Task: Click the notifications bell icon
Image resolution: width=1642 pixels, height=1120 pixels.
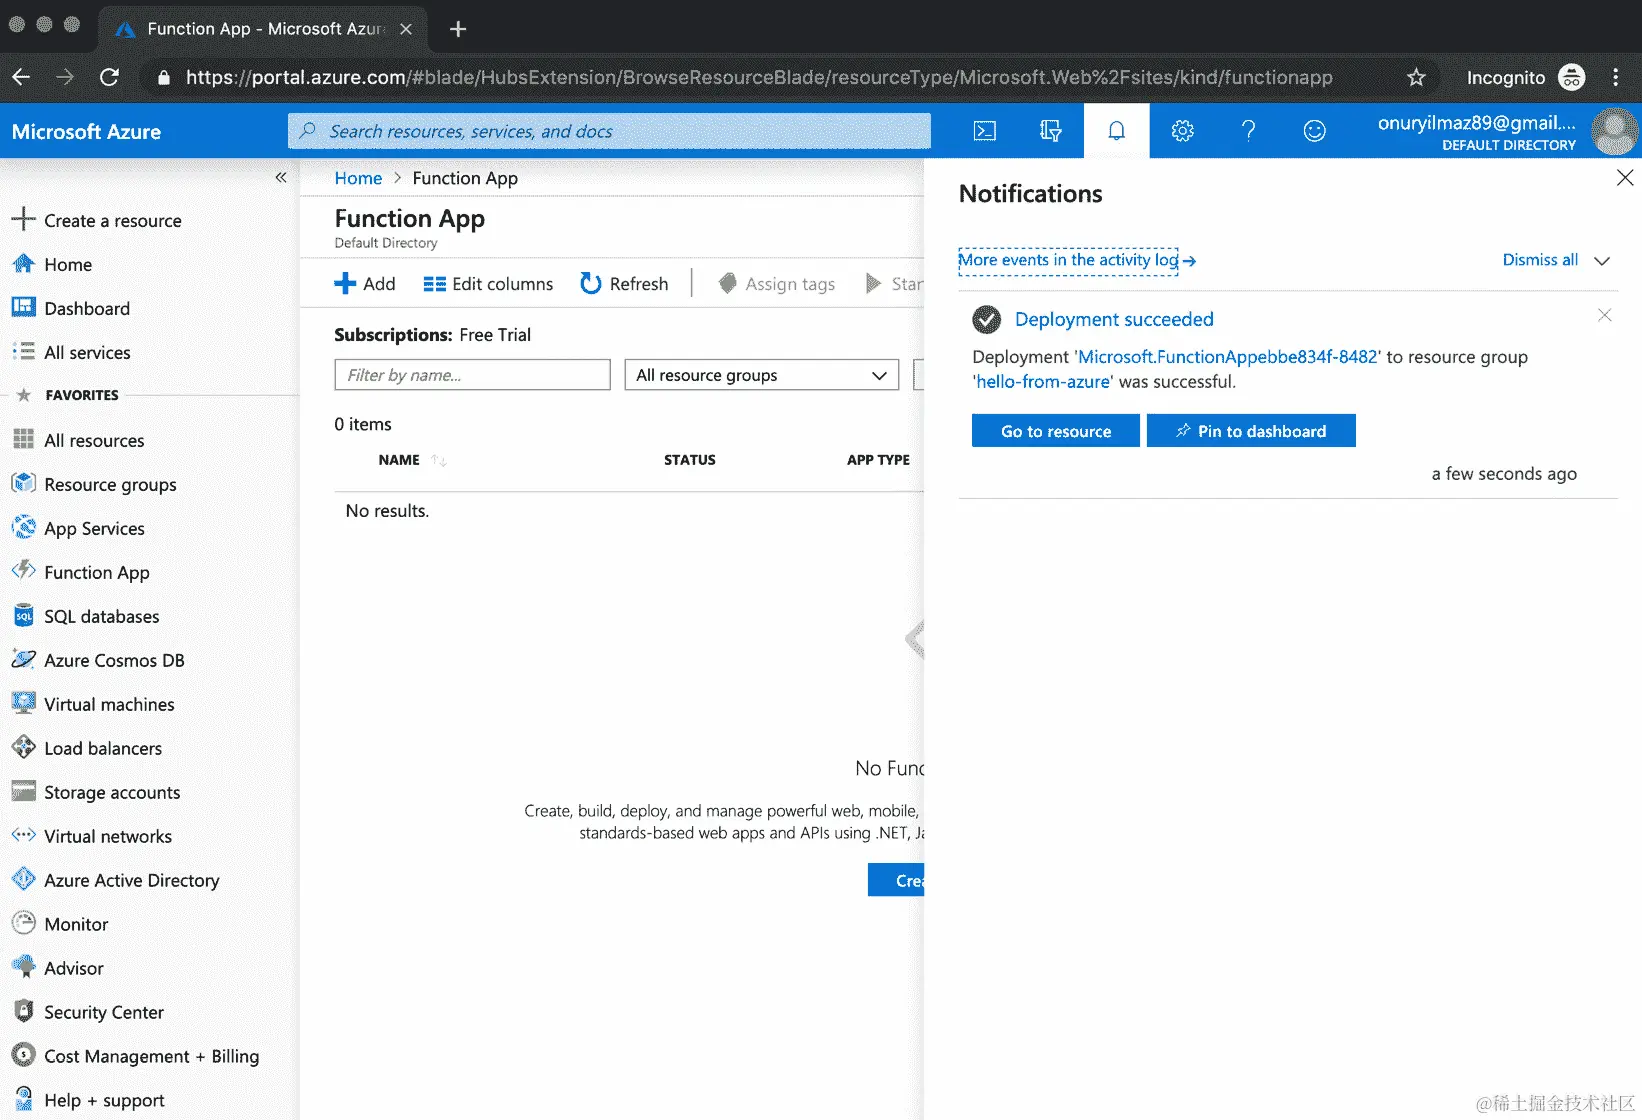Action: pyautogui.click(x=1116, y=131)
